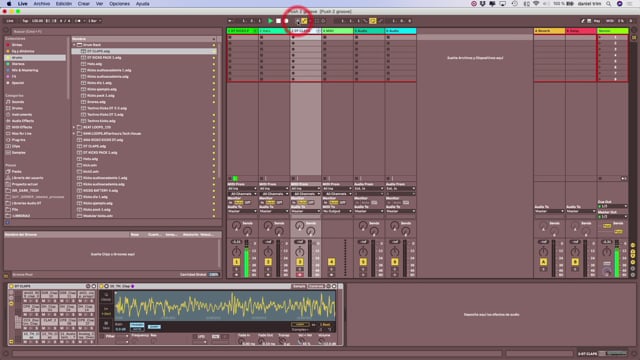Adjust track 2 Send A knob
This screenshot has width=640, height=360.
point(268,225)
